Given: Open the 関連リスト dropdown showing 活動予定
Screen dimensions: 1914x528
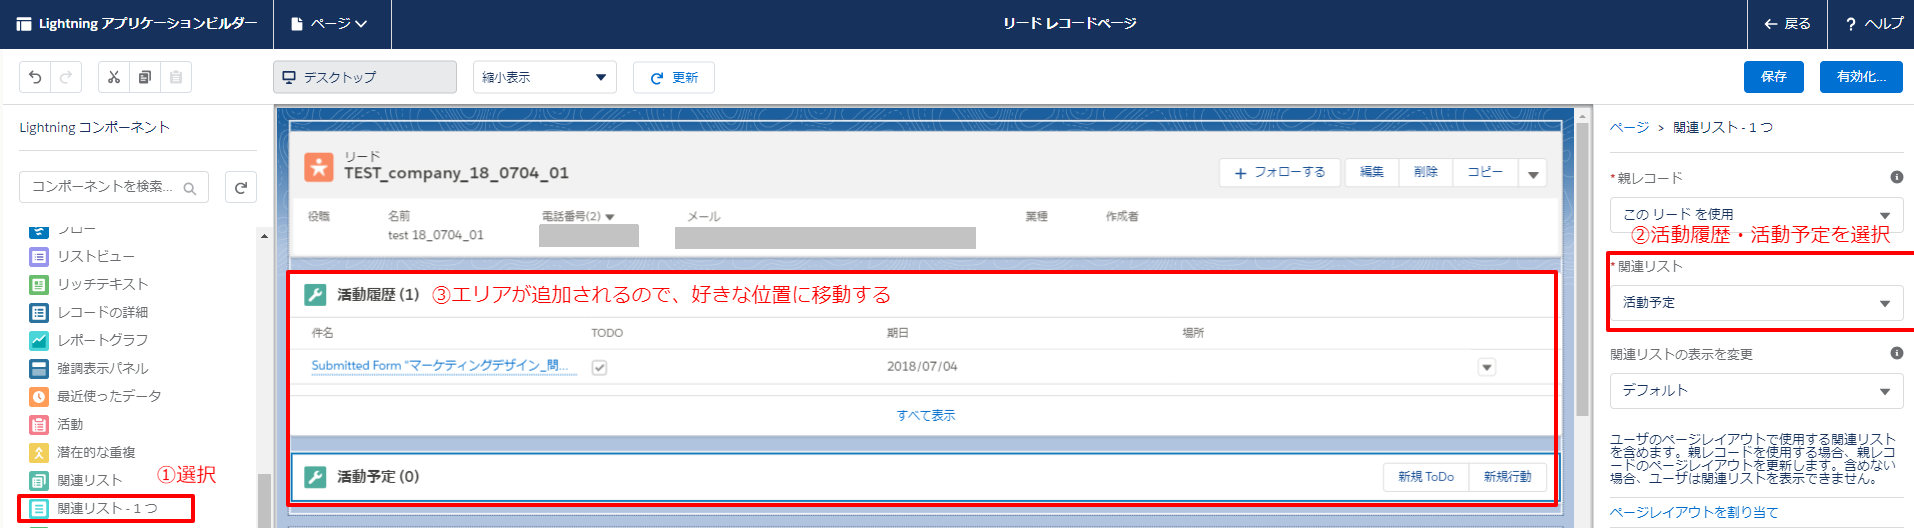Looking at the screenshot, I should [1755, 303].
